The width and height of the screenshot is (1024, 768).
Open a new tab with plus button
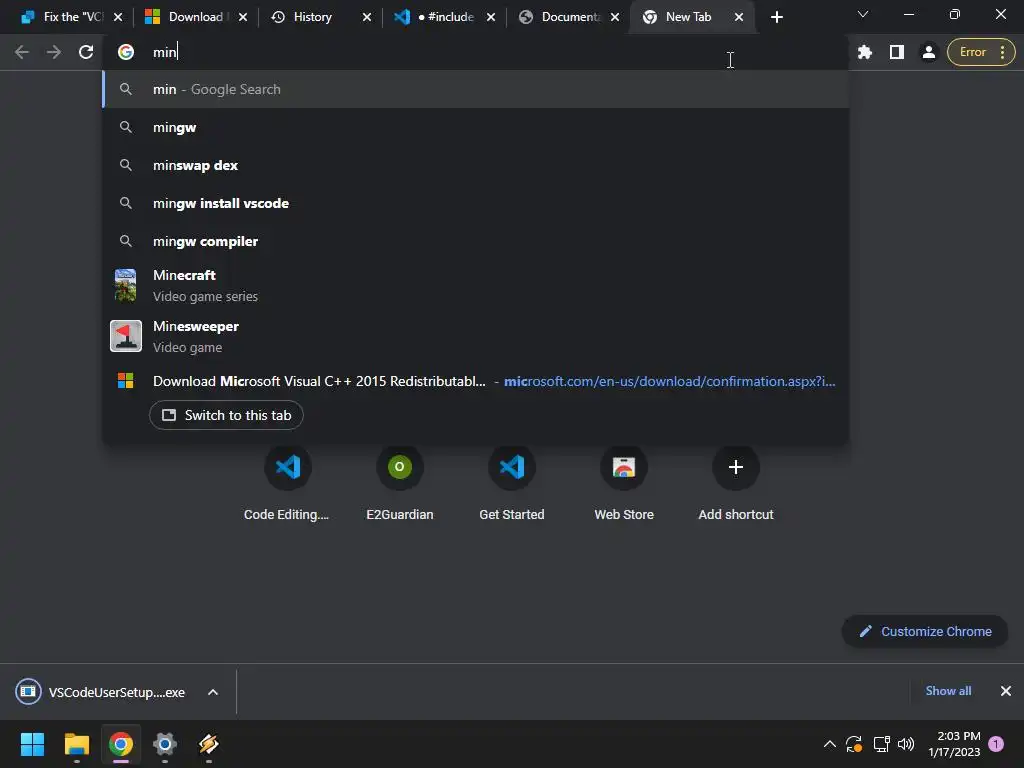click(x=776, y=17)
